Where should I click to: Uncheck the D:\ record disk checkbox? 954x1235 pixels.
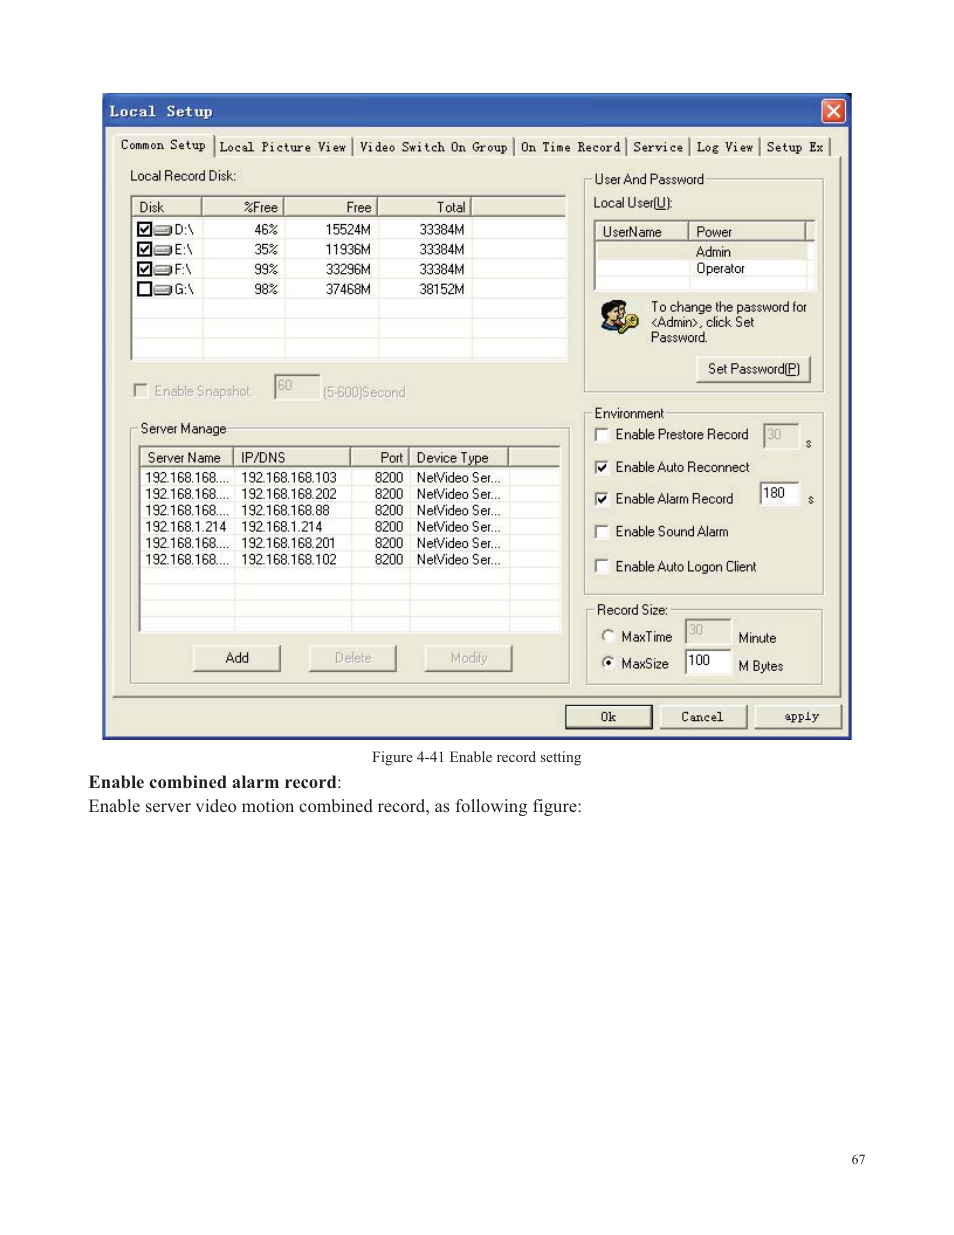[144, 229]
